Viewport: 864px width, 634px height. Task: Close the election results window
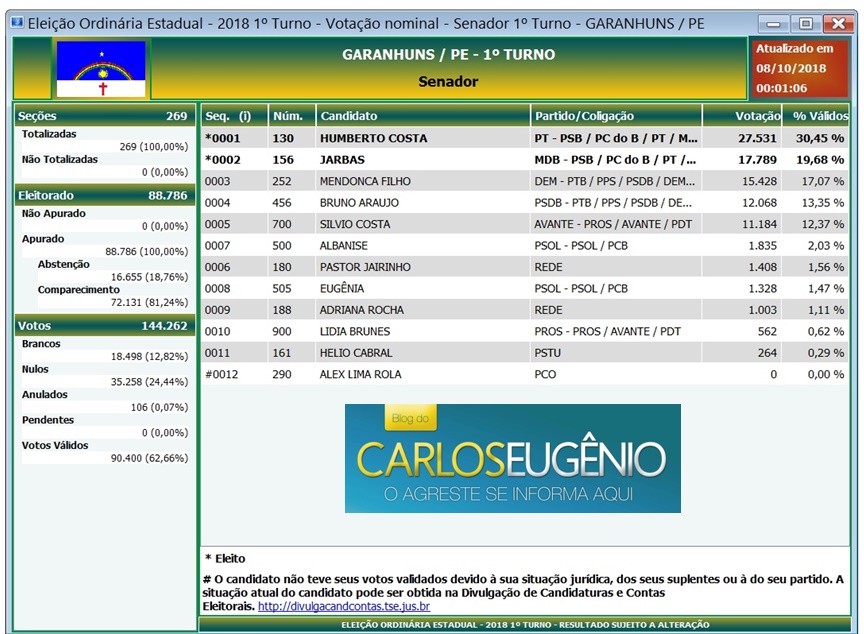coord(838,24)
